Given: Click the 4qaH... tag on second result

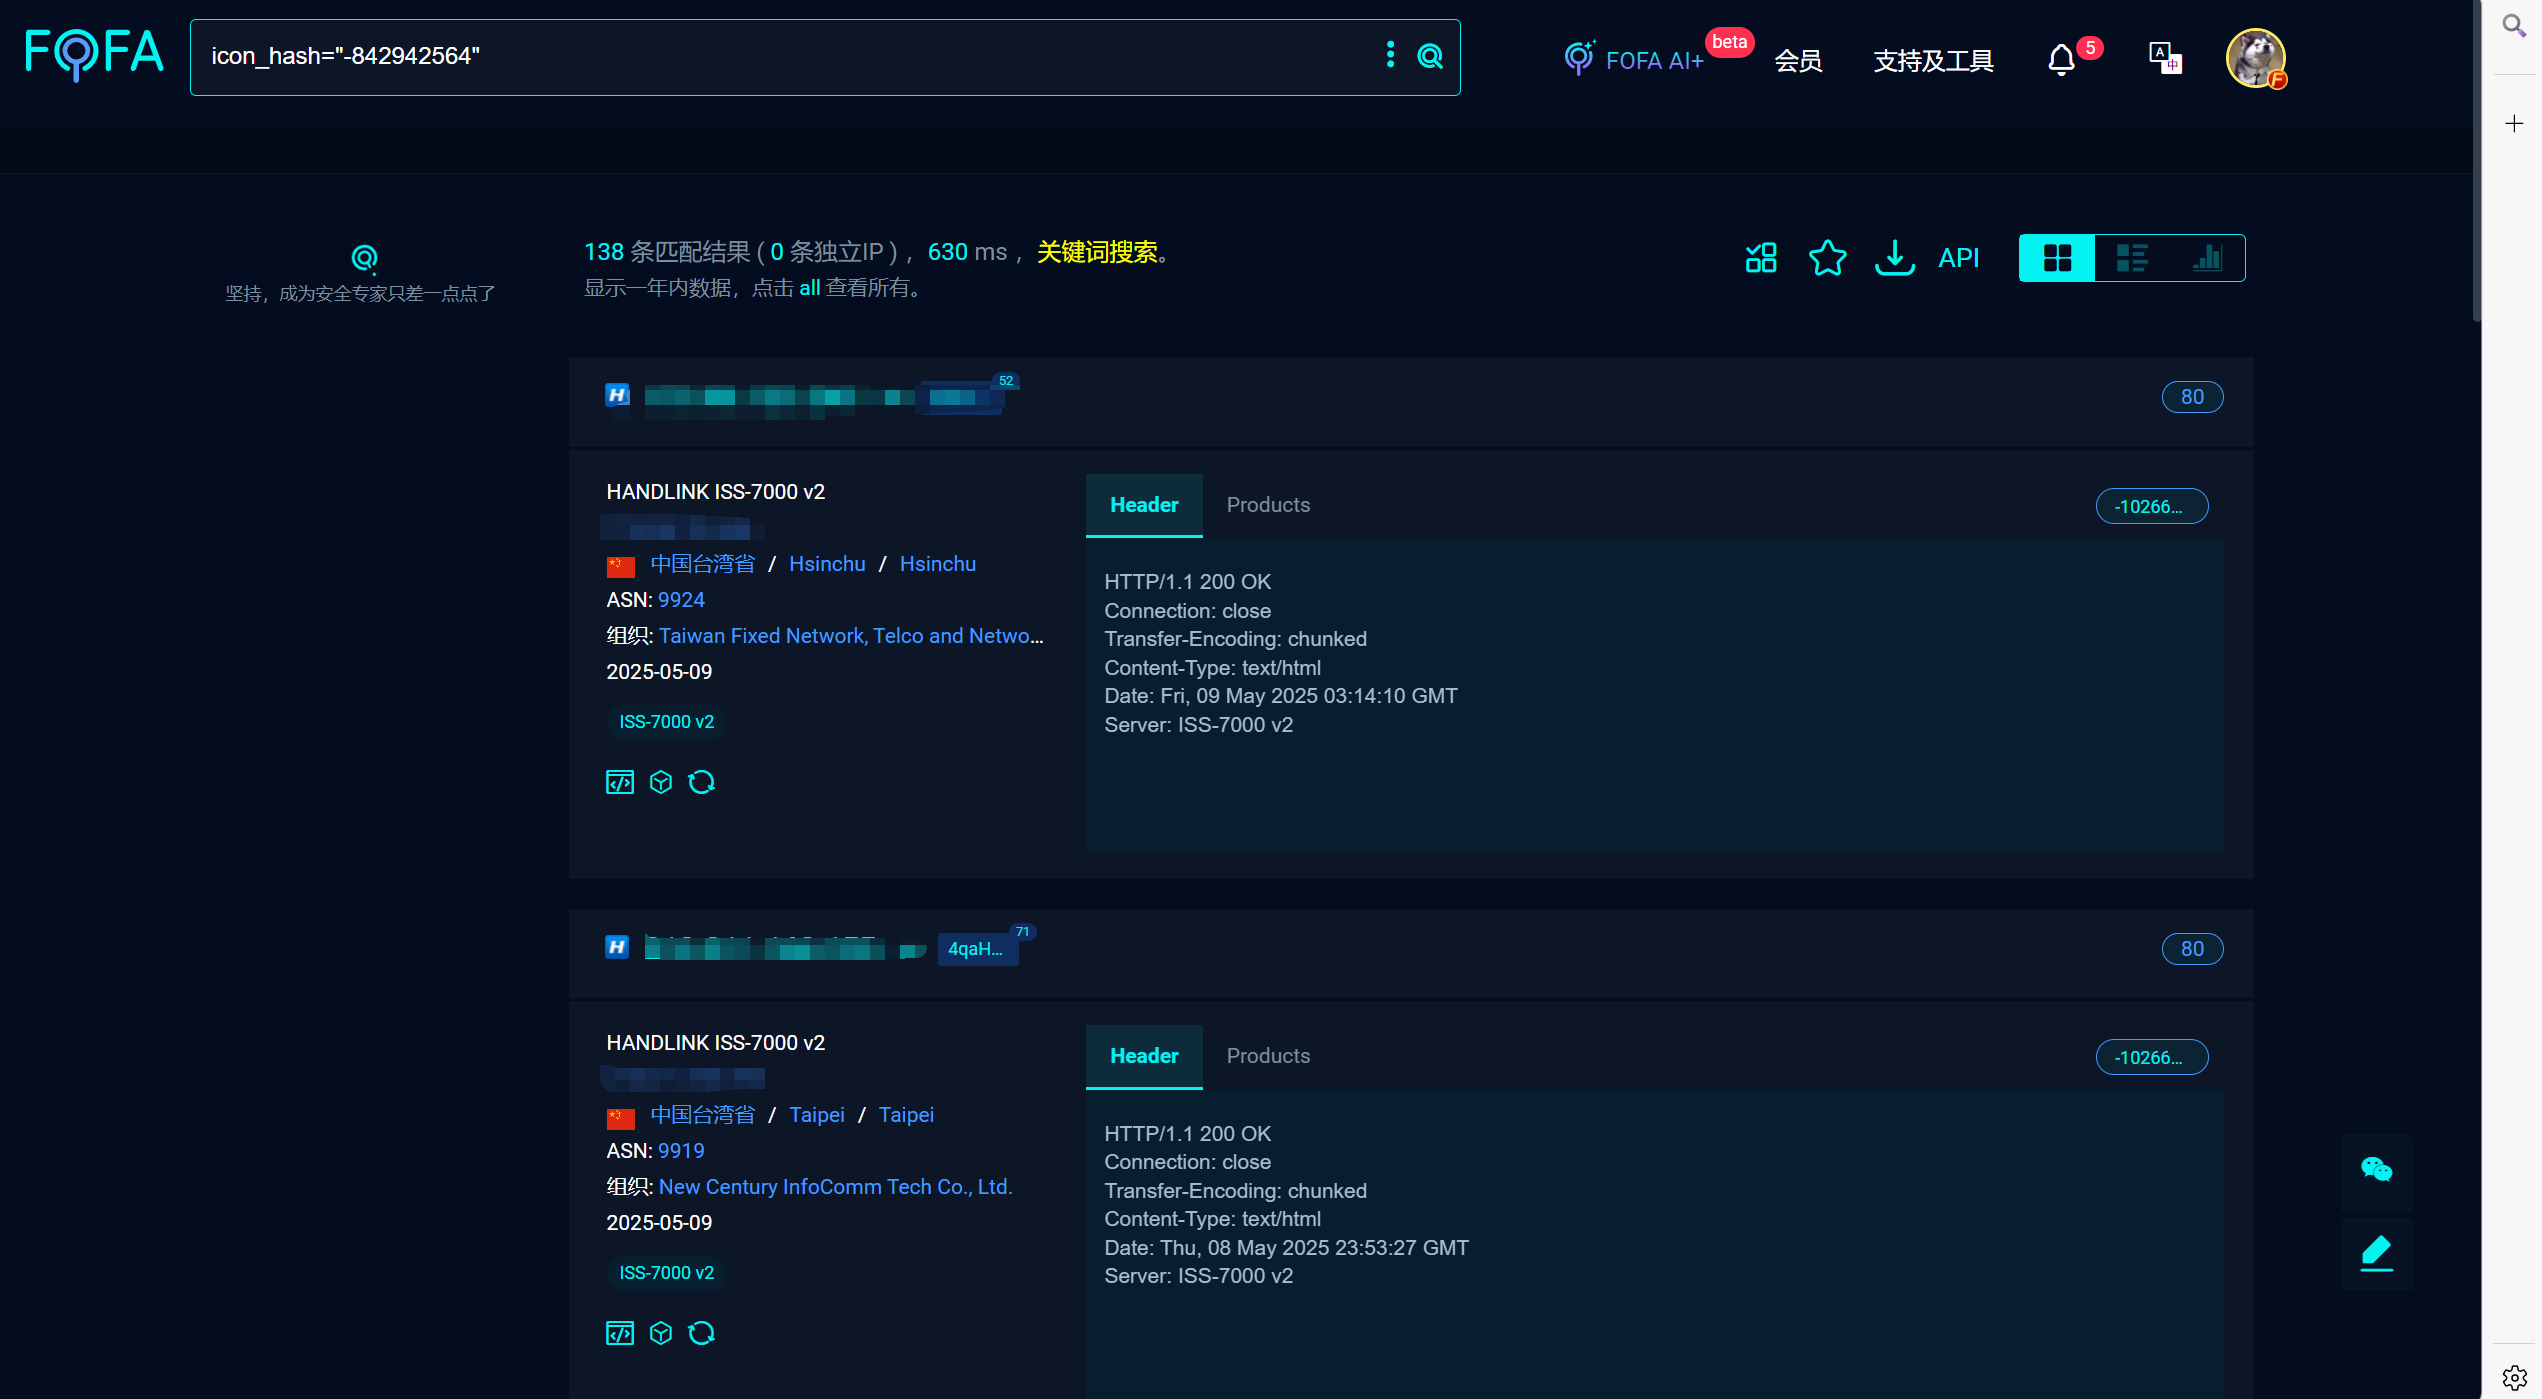Looking at the screenshot, I should point(976,949).
